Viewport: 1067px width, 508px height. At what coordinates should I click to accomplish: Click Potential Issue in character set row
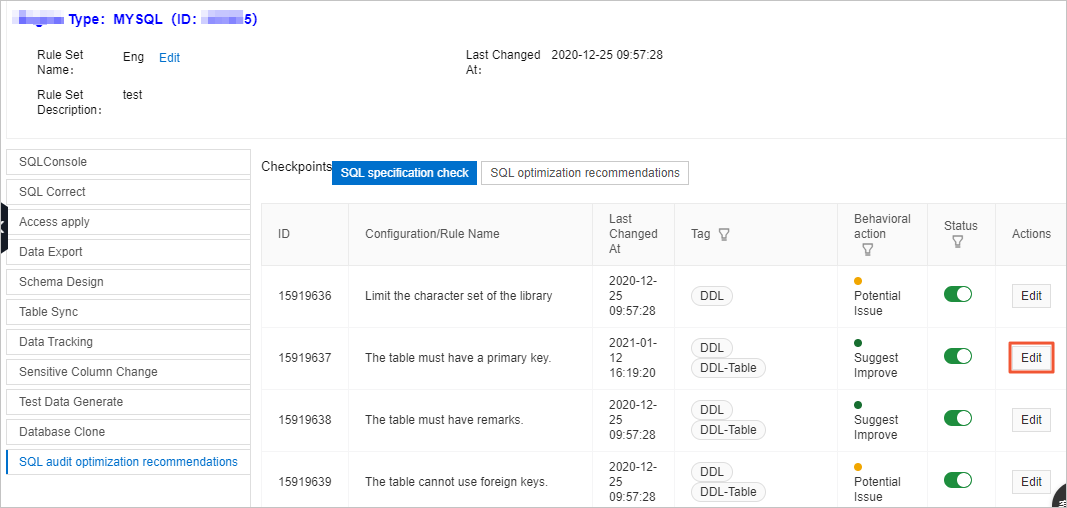pyautogui.click(x=877, y=303)
